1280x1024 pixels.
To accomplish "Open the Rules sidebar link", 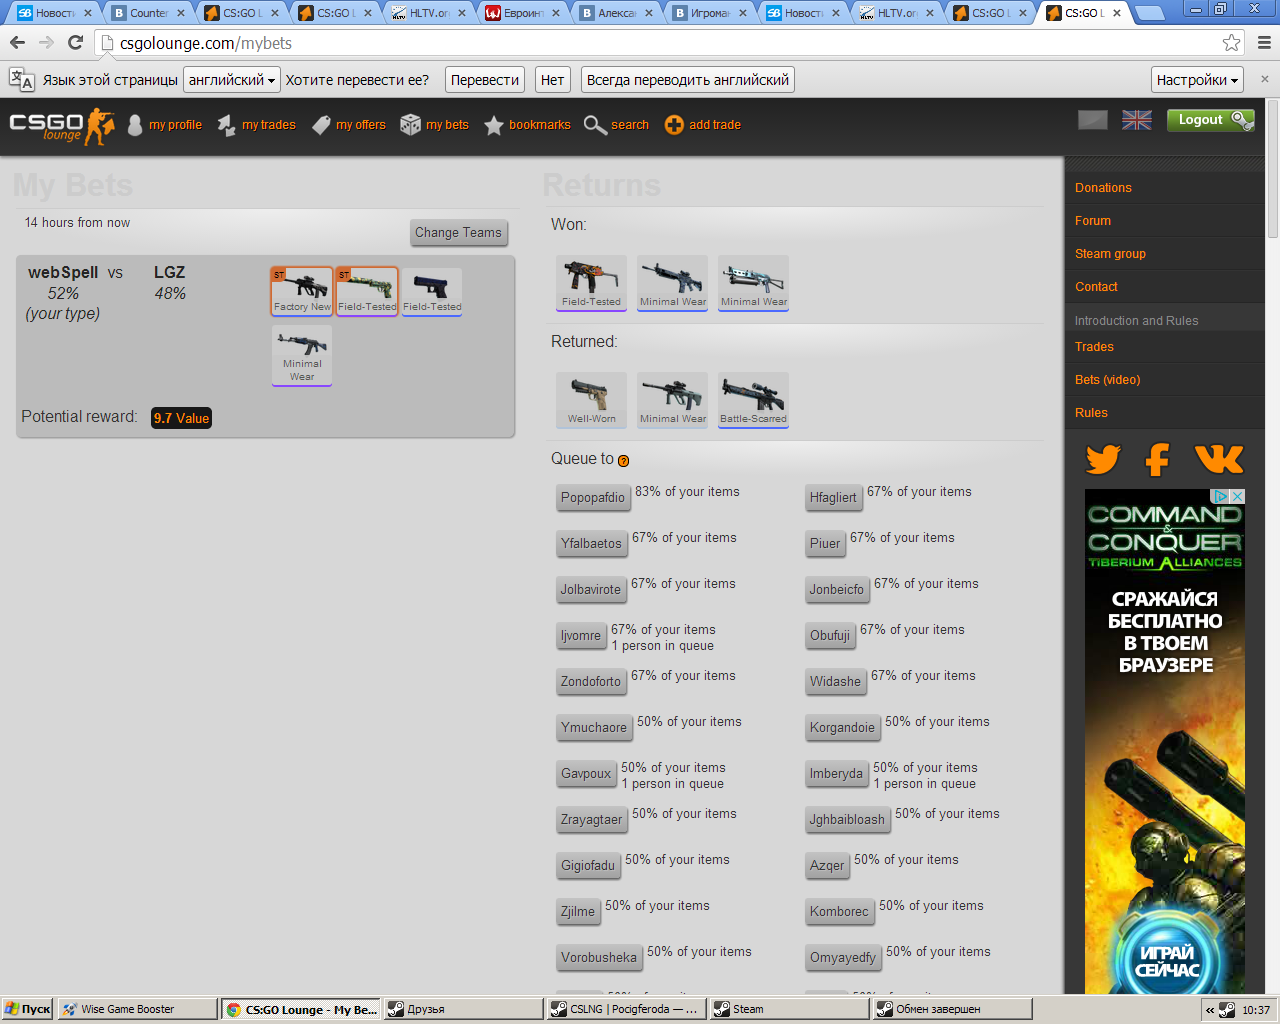I will (1091, 413).
